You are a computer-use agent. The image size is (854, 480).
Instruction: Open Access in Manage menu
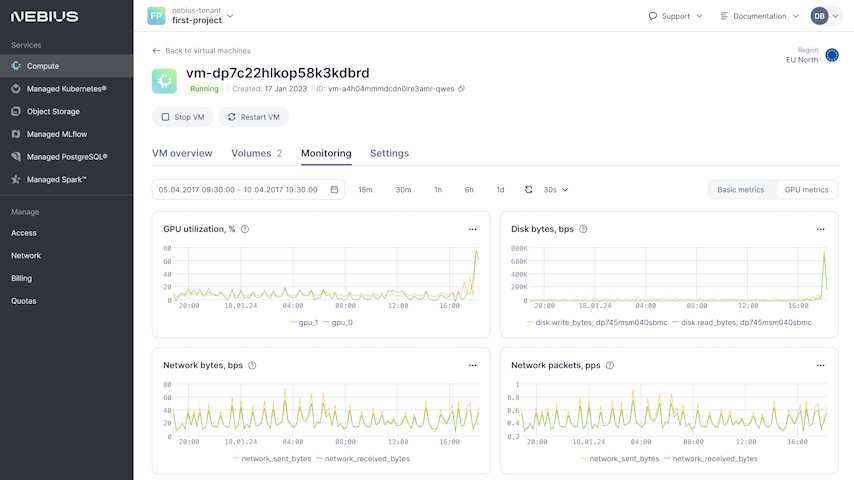click(24, 233)
